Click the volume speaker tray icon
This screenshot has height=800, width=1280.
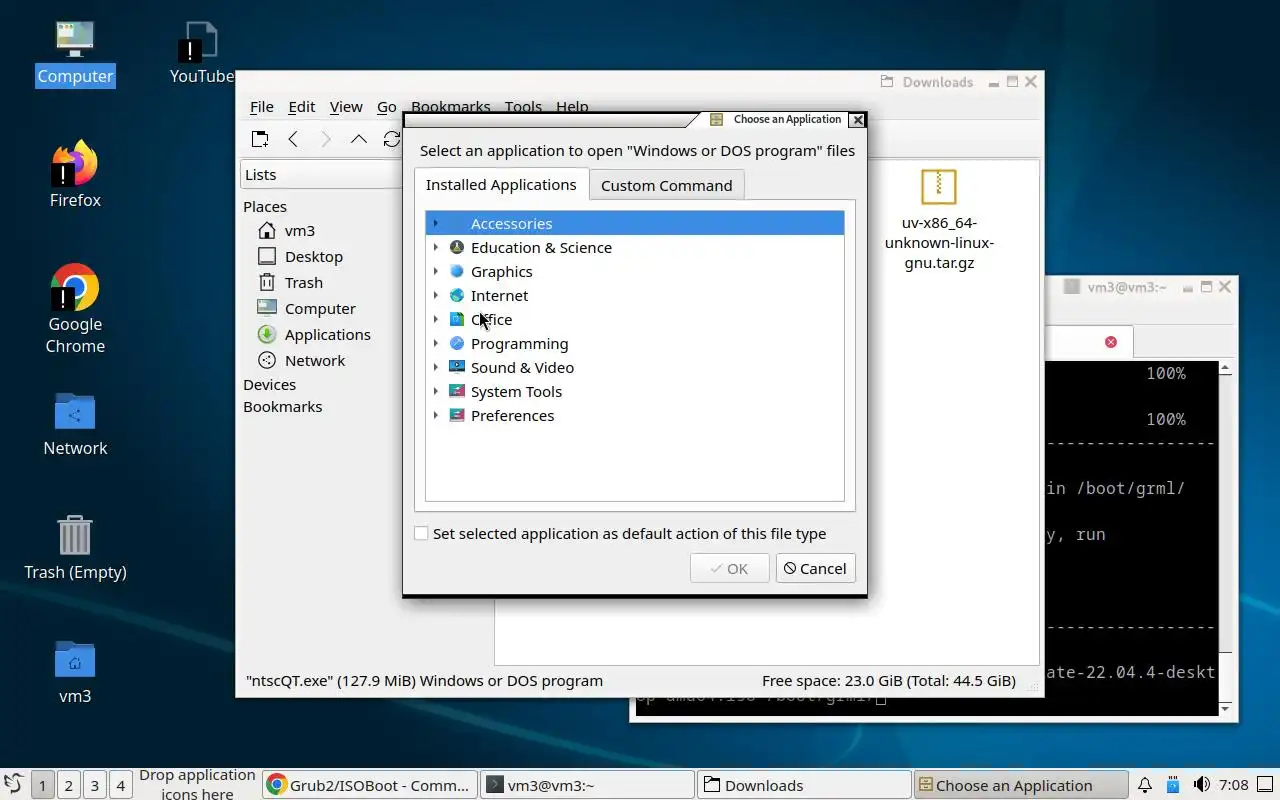pyautogui.click(x=1202, y=785)
